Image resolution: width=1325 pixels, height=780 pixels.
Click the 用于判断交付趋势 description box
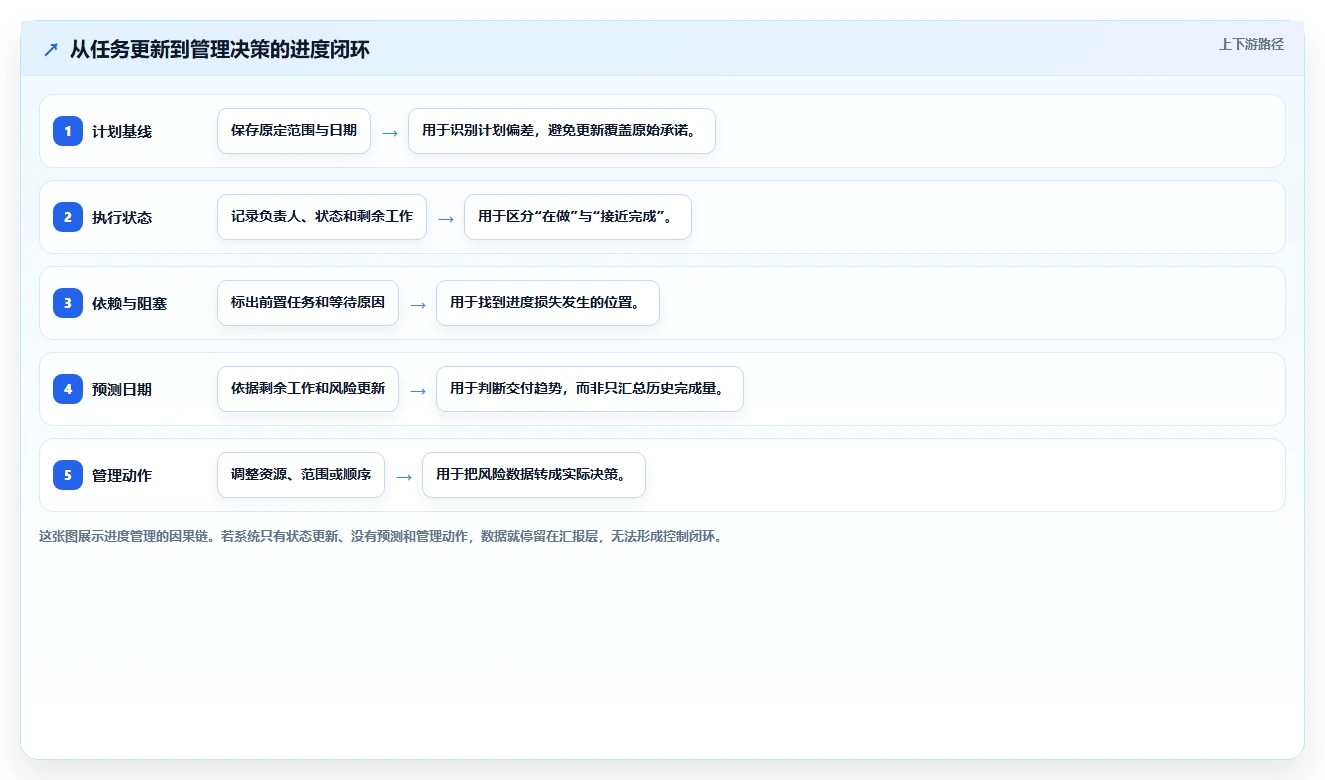click(590, 389)
